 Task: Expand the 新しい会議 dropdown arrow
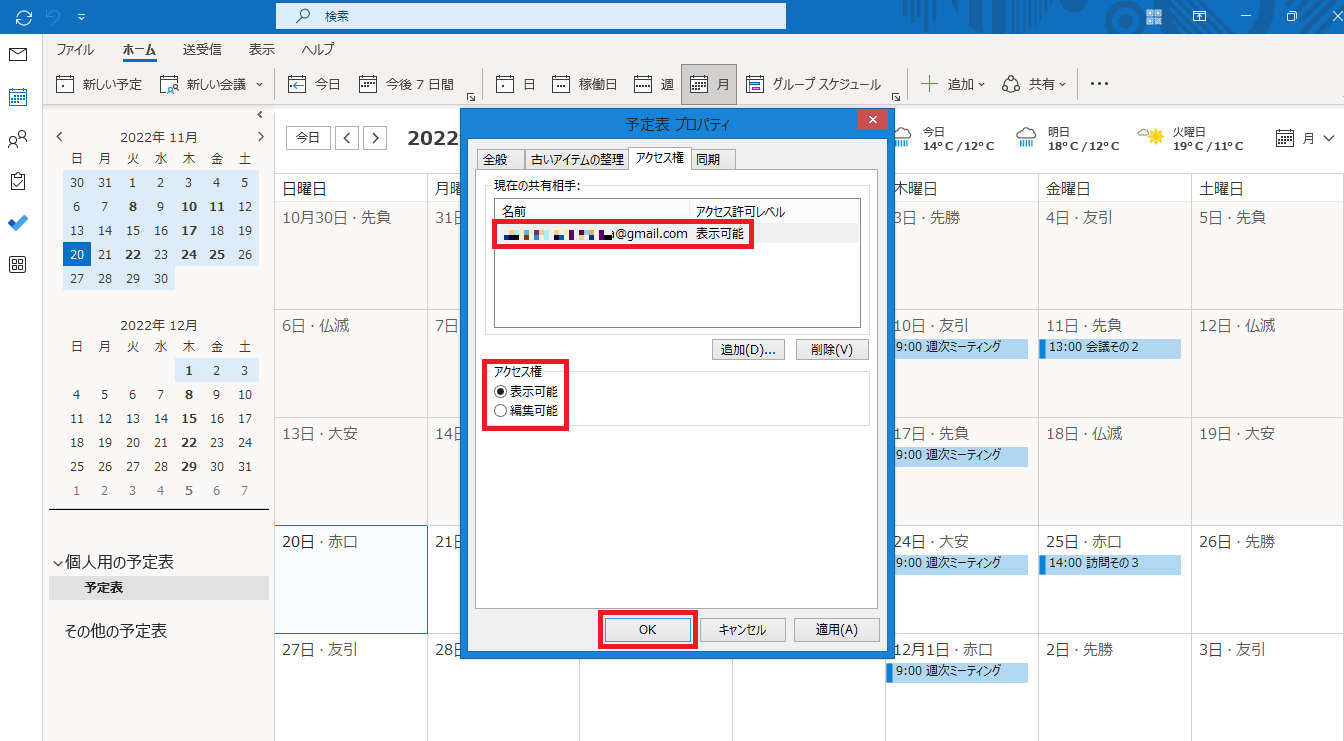[x=260, y=85]
